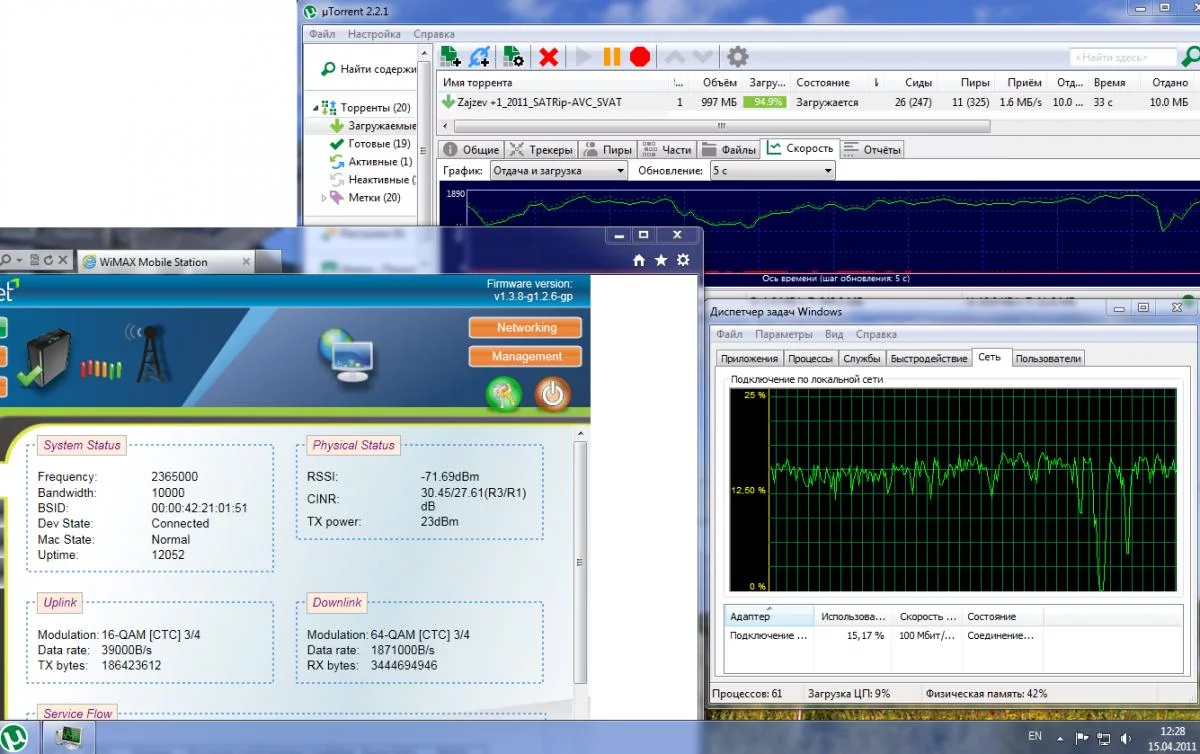Open the Настройка menu in uTorrent
Image resolution: width=1200 pixels, height=754 pixels.
point(374,34)
